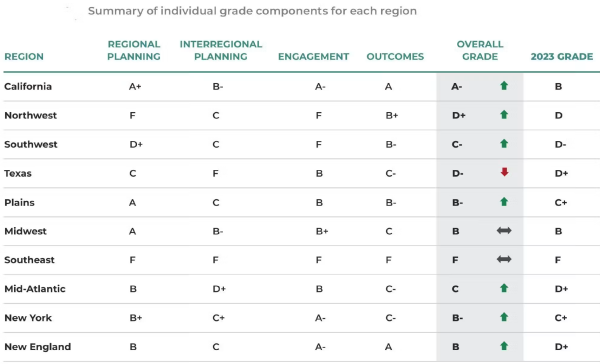This screenshot has height=364, width=600.
Task: Click the Interregional Planning column header
Action: (x=221, y=50)
